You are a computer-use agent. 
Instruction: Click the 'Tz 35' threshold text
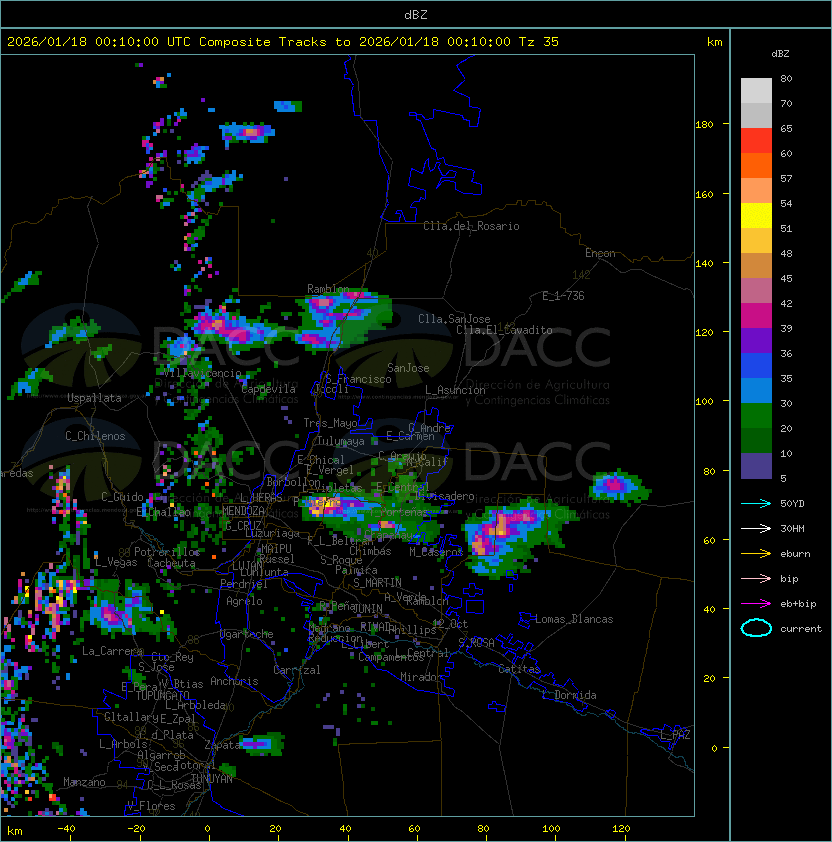click(x=539, y=42)
